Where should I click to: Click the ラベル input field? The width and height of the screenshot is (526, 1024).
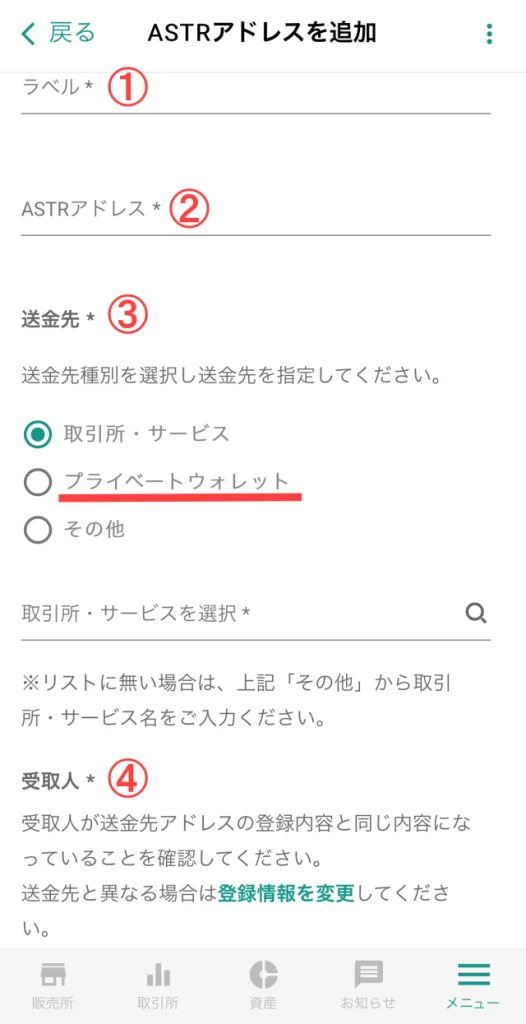coord(255,89)
